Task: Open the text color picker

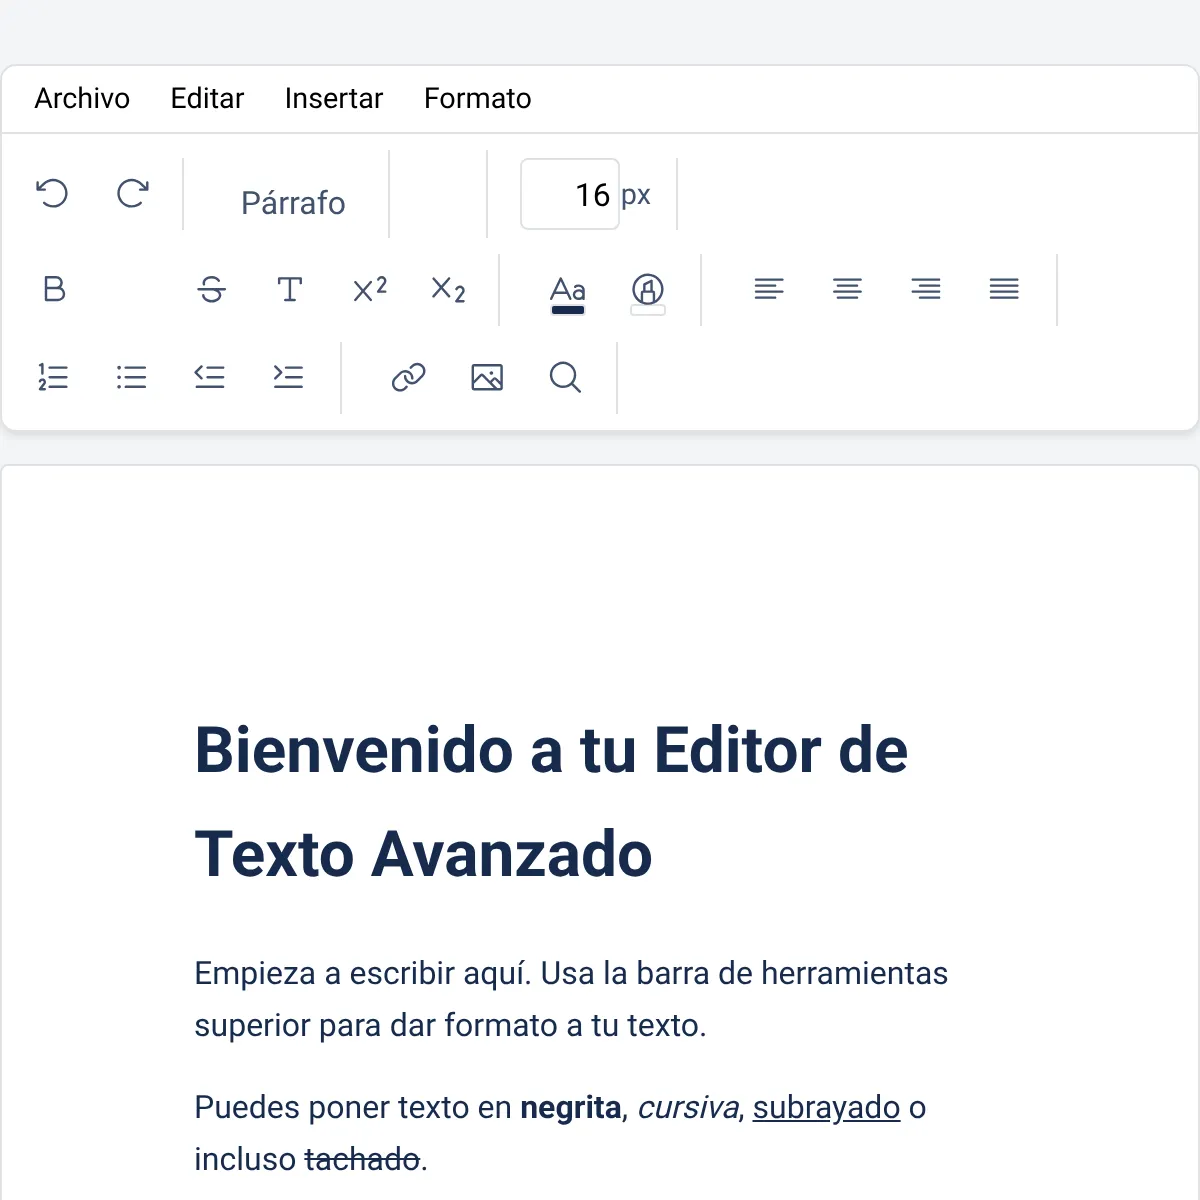Action: [567, 293]
